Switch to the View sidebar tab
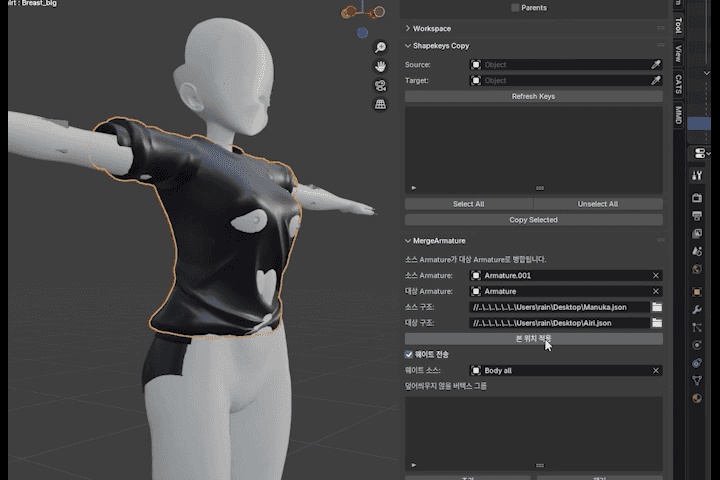Image resolution: width=720 pixels, height=480 pixels. click(678, 54)
